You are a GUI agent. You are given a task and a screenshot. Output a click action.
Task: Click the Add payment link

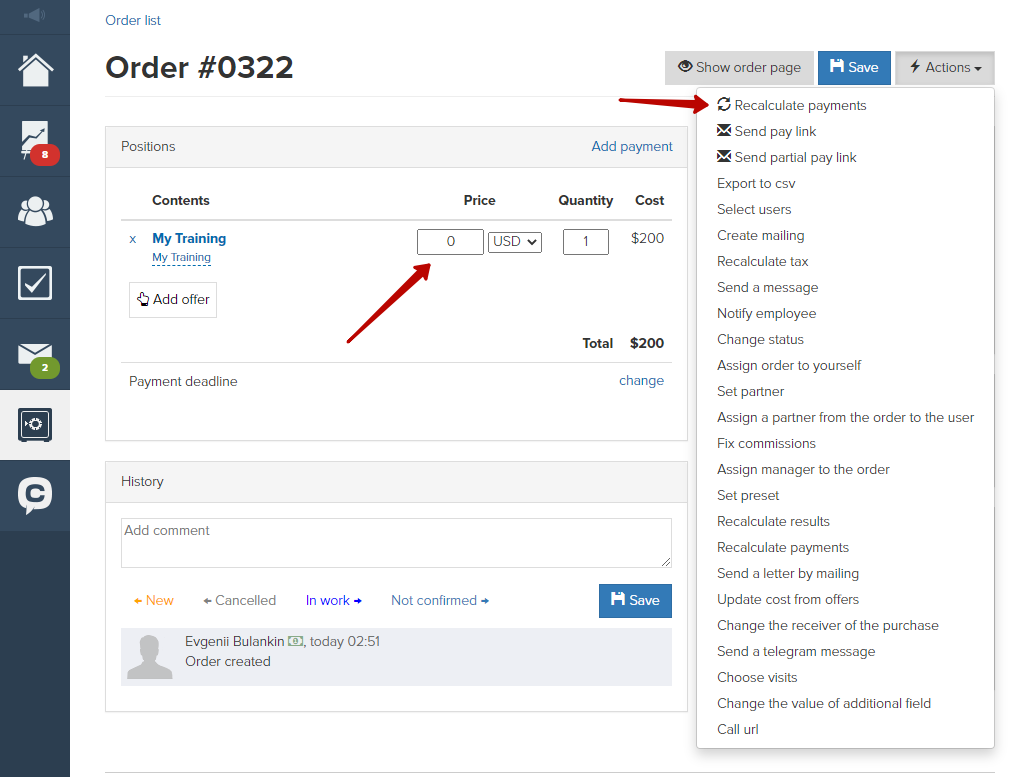coord(632,146)
